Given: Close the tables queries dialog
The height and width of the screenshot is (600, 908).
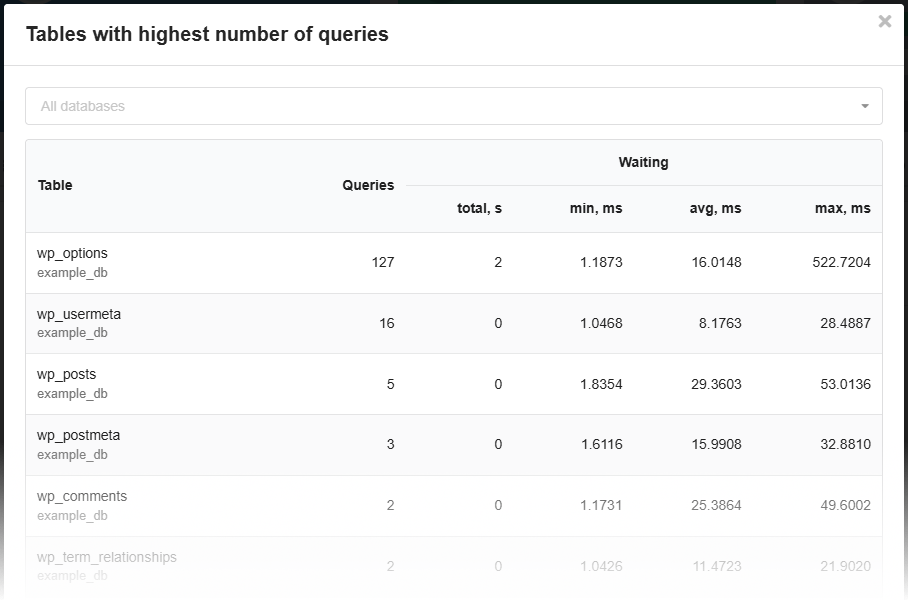Looking at the screenshot, I should 884,21.
